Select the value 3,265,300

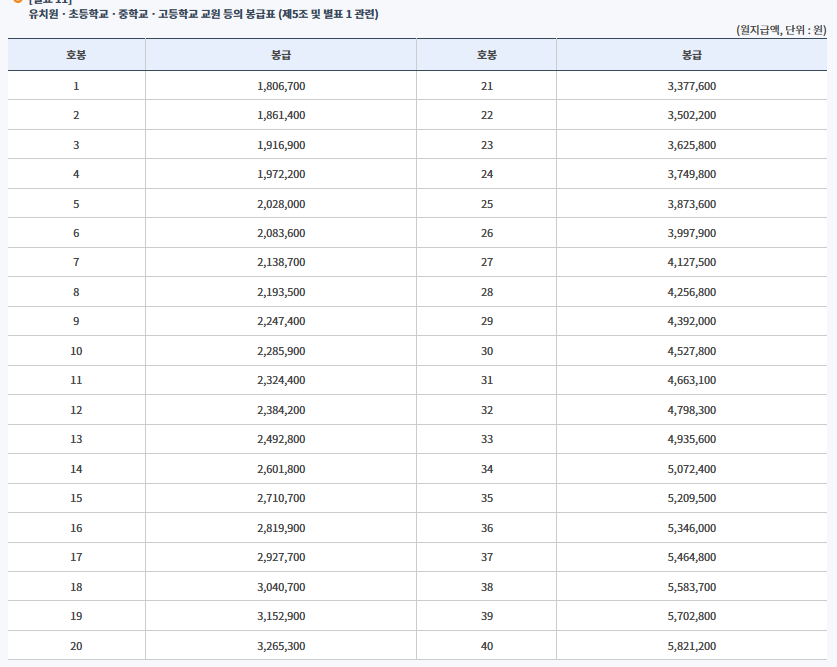pyautogui.click(x=281, y=646)
